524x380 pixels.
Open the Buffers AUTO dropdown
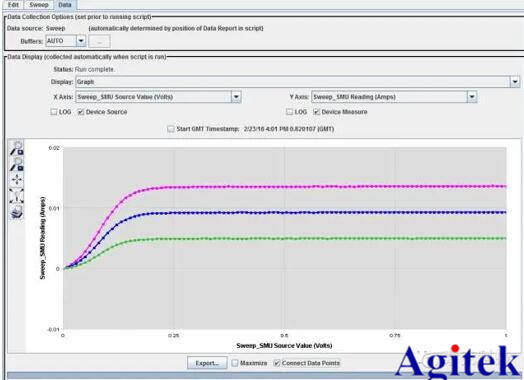click(81, 41)
